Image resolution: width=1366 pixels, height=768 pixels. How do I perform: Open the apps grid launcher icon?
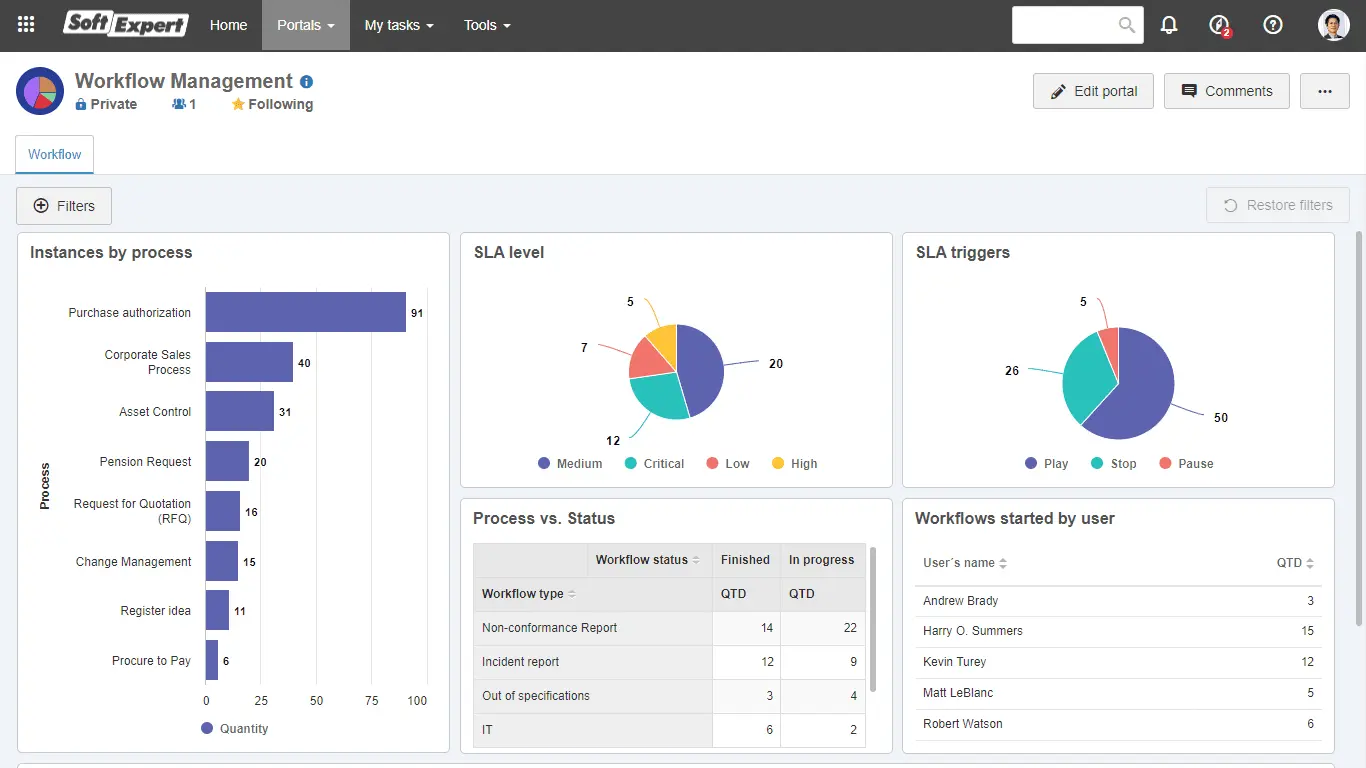26,25
